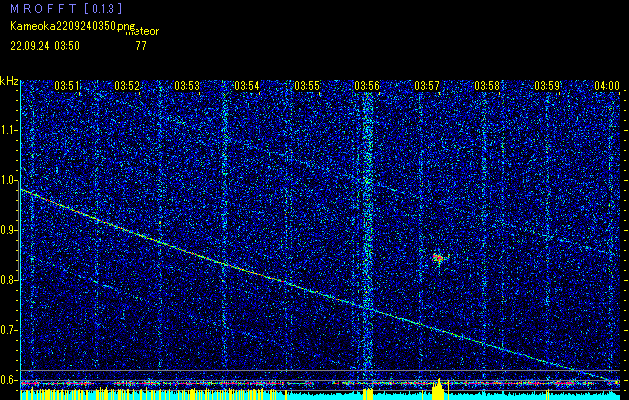Click the 03:52 time axis label

click(x=127, y=85)
